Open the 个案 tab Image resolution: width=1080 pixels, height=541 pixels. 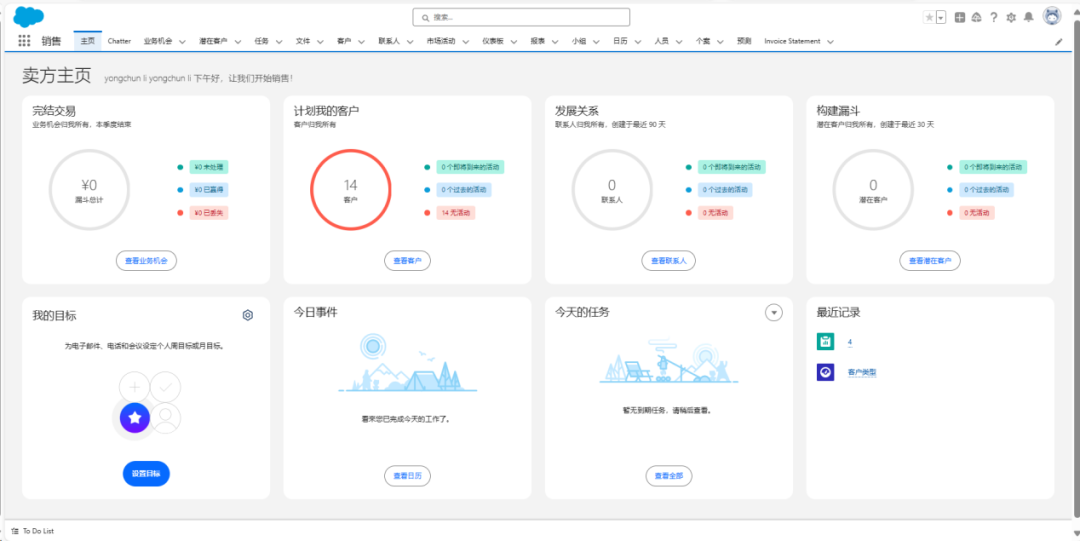[703, 41]
